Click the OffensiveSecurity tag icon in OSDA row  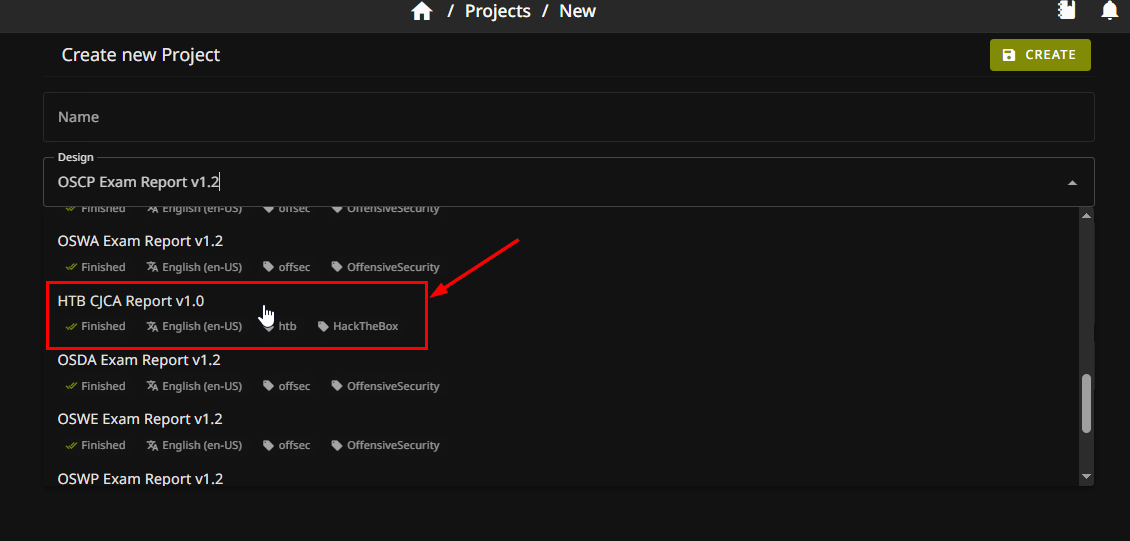point(337,386)
